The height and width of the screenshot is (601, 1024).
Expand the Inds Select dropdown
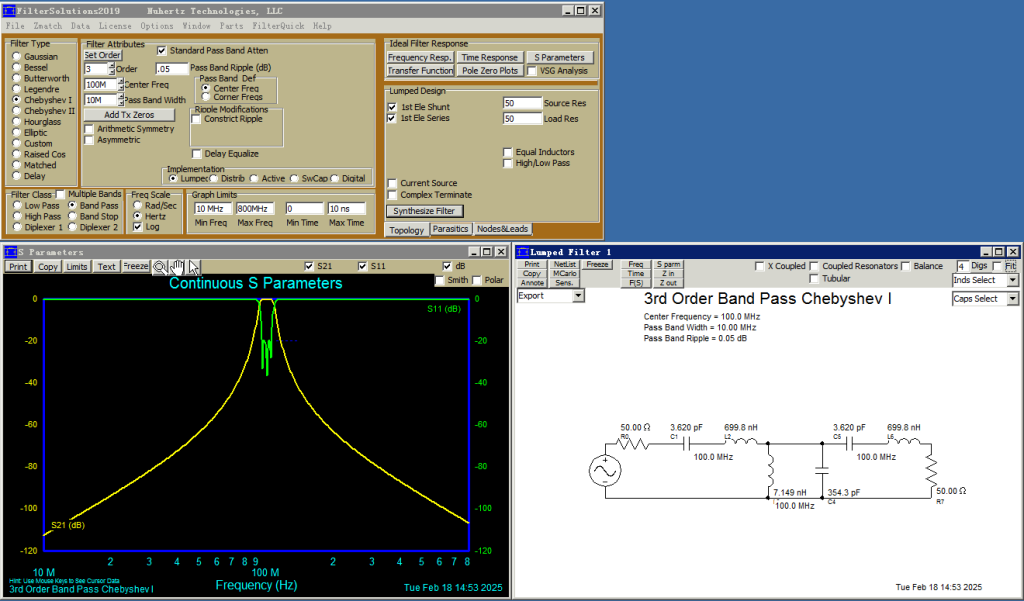[x=1012, y=280]
